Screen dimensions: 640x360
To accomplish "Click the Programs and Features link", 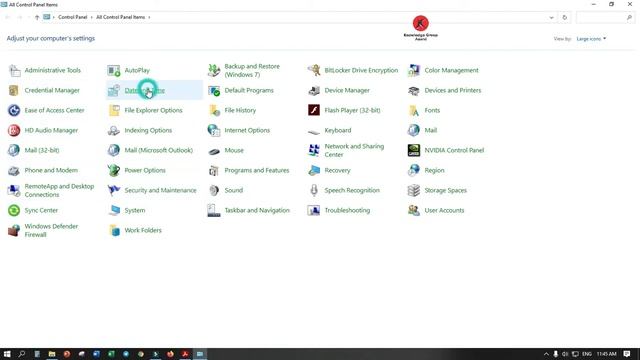I will [x=257, y=170].
